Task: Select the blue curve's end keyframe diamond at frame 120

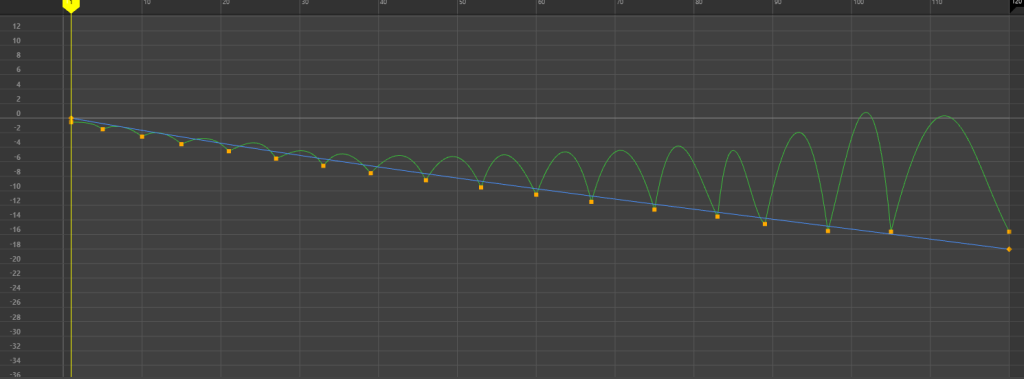Action: [1009, 249]
